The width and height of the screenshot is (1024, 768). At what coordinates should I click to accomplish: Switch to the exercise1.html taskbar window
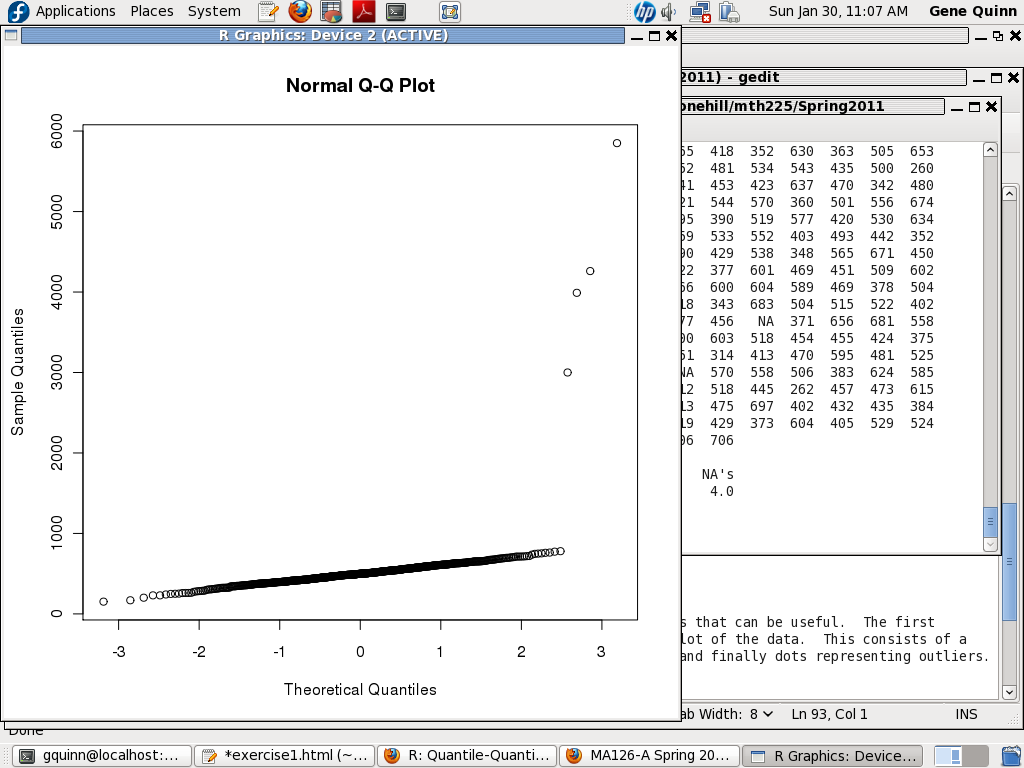285,755
